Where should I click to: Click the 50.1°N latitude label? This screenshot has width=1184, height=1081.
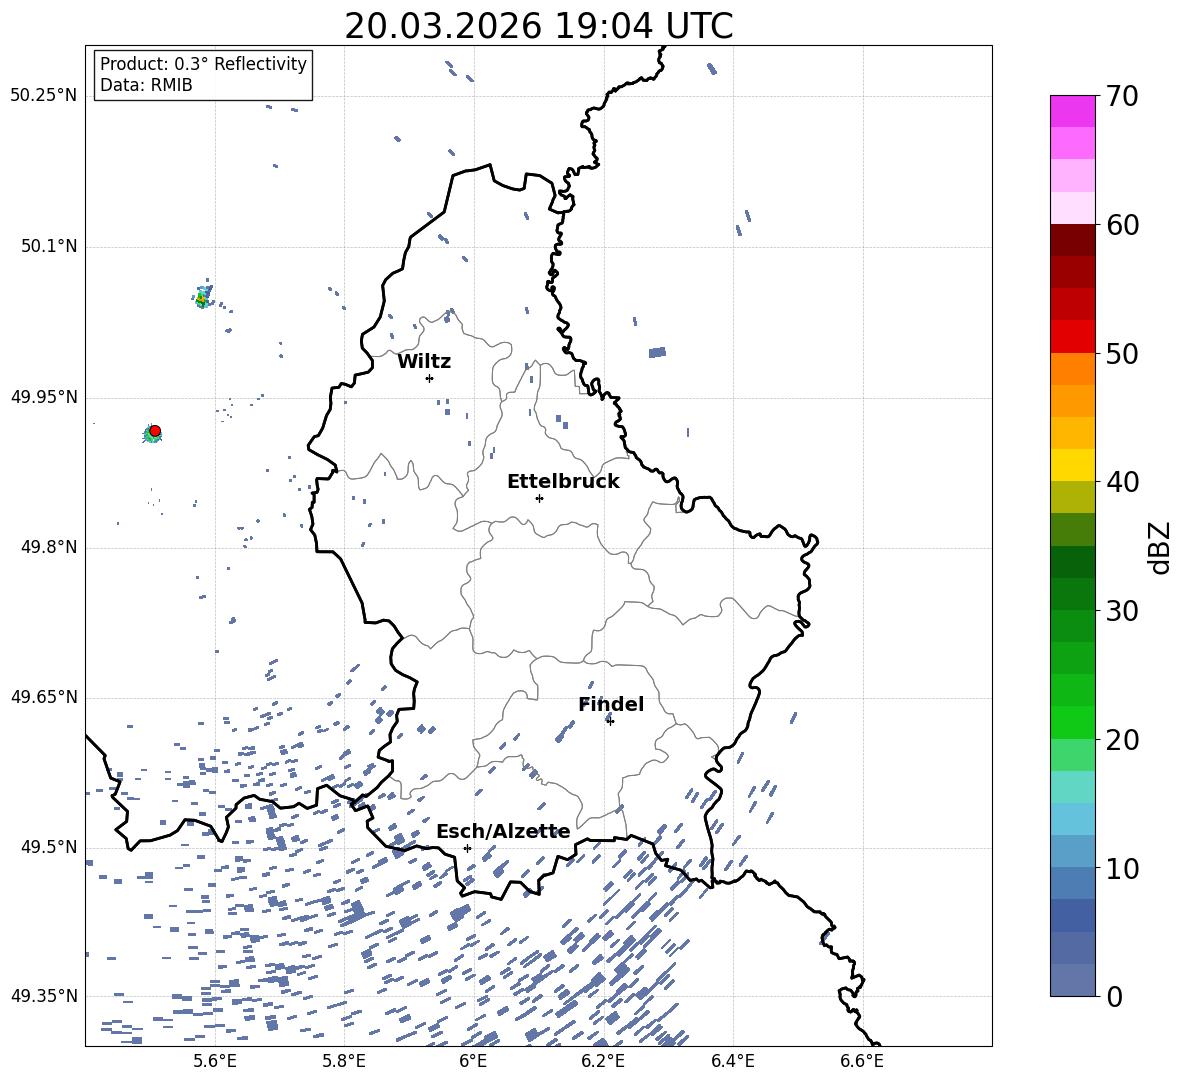(48, 246)
